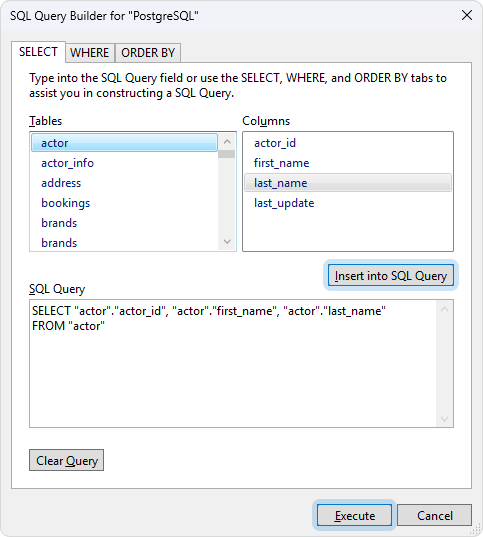Choose actor_info in Tables list
This screenshot has height=537, width=483.
124,163
